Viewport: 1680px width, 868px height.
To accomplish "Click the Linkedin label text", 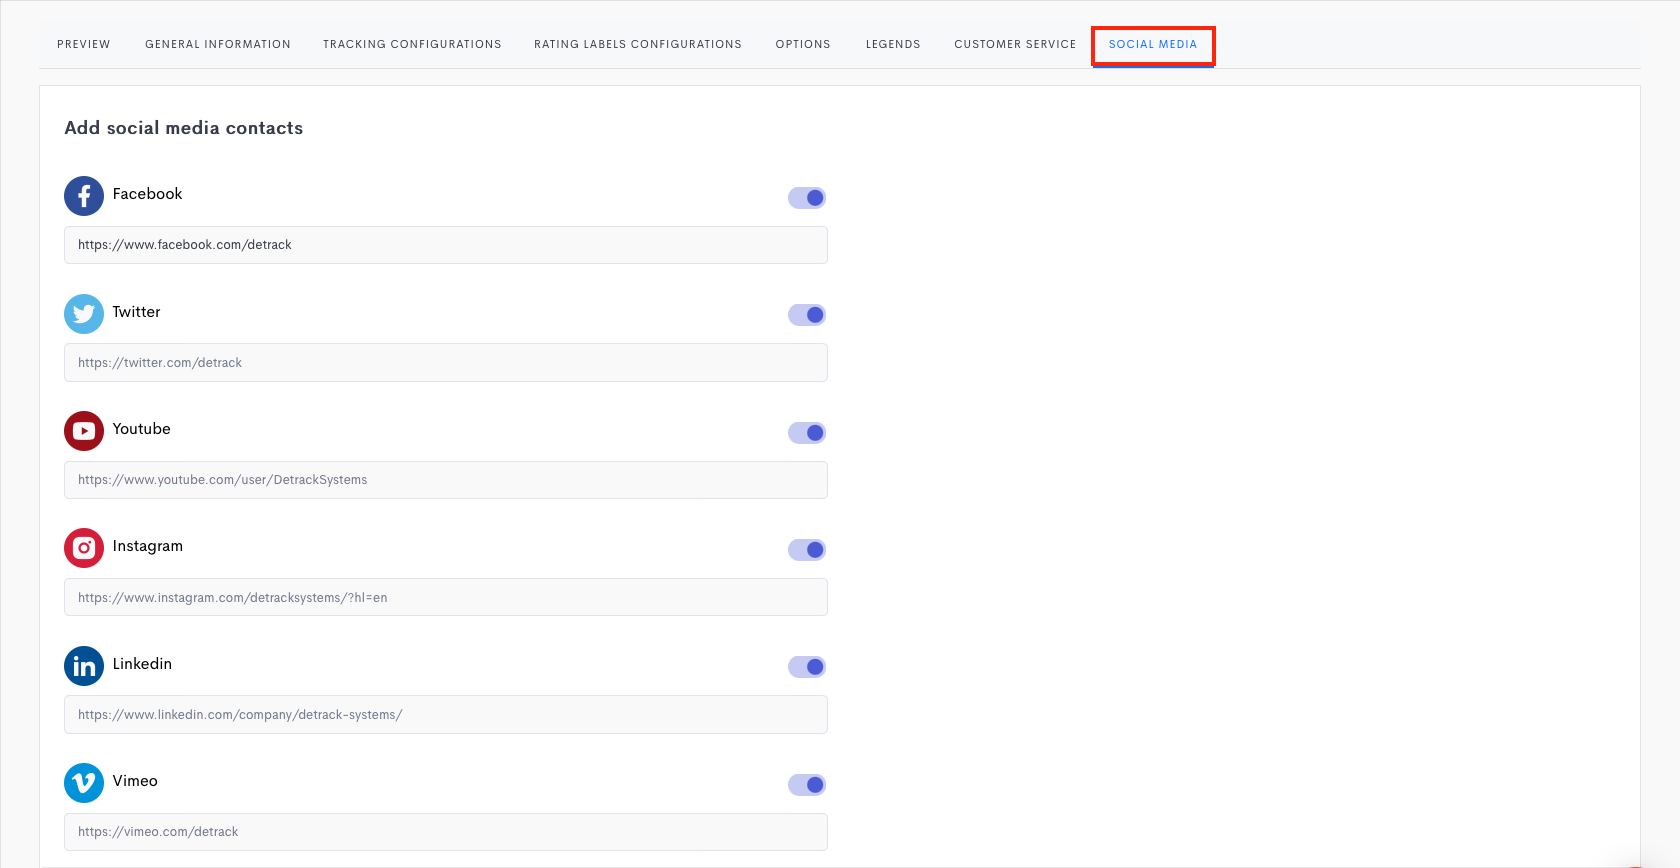I will (142, 664).
